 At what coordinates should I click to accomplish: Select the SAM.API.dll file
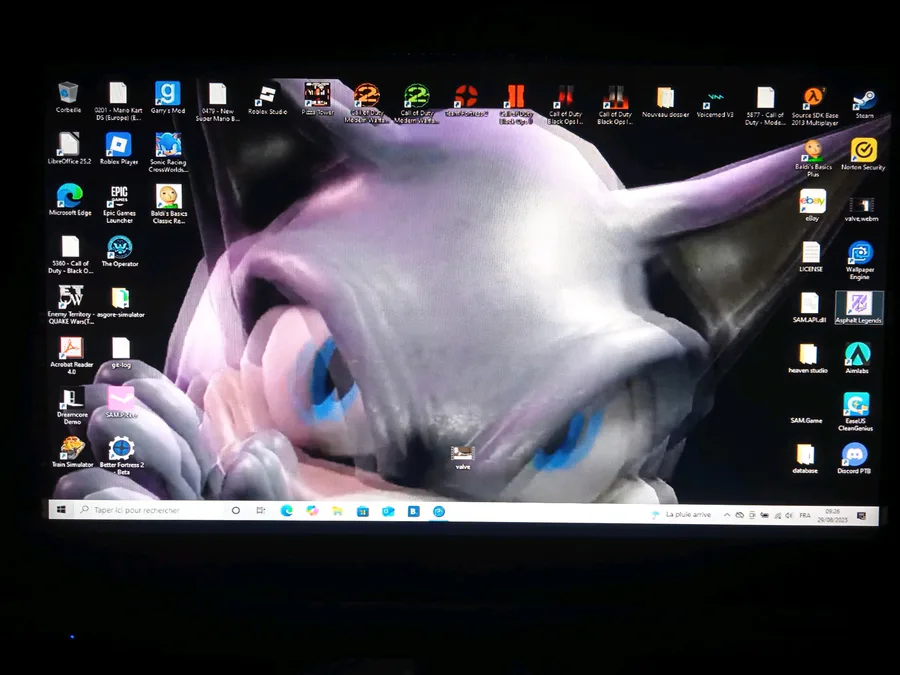click(809, 307)
